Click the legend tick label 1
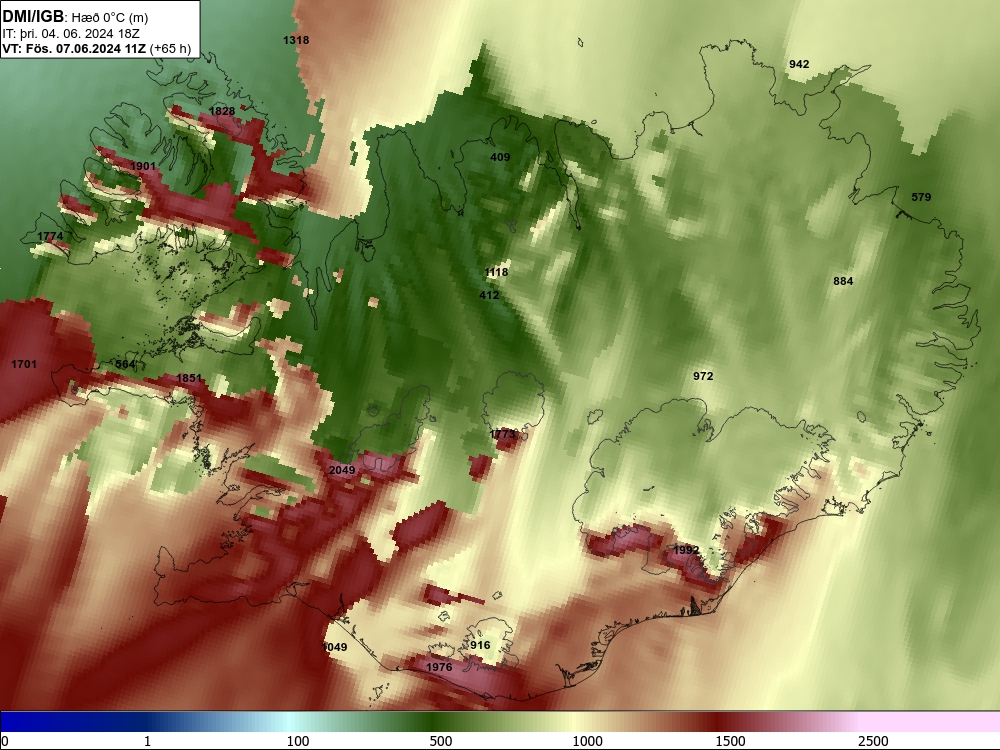 click(x=147, y=741)
